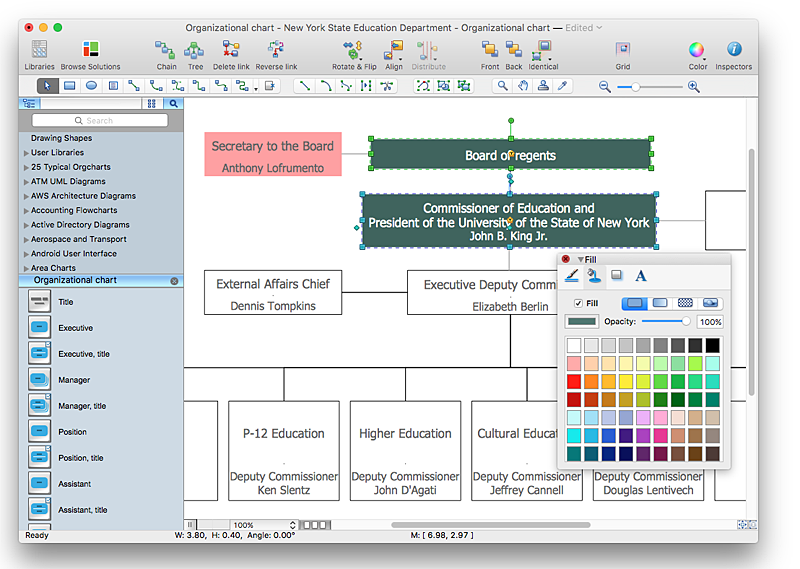Click the zoom out magnifier
Image resolution: width=800 pixels, height=569 pixels.
click(605, 87)
